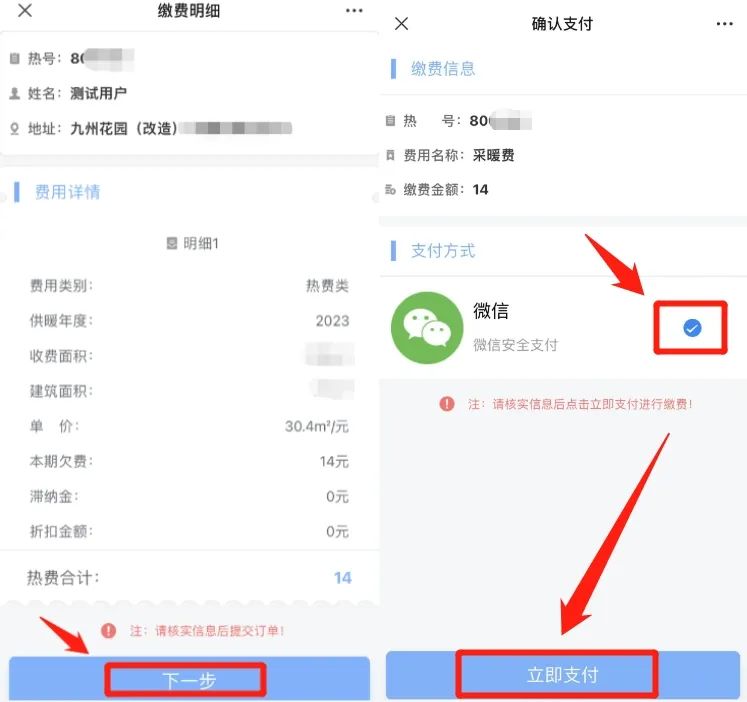Open the three-dot menu on 缴费明细
This screenshot has height=702, width=747.
point(354,10)
